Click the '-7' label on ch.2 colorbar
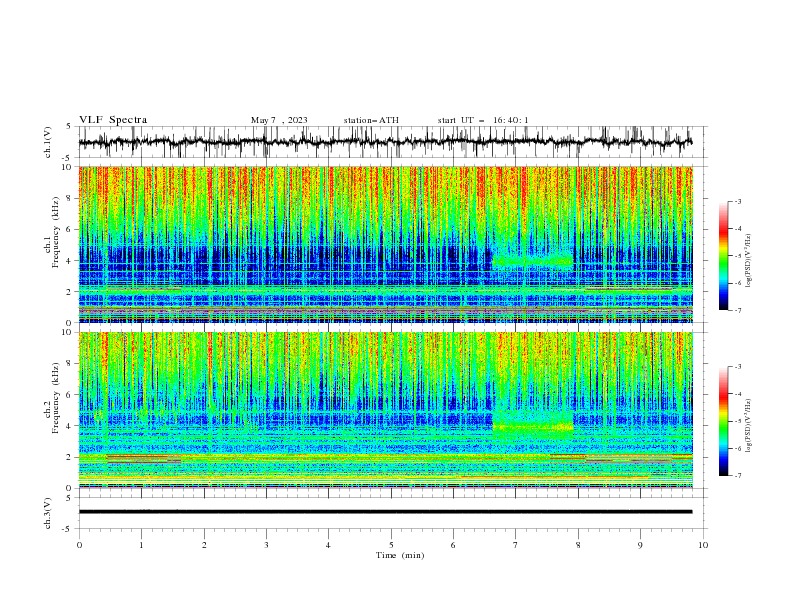Viewport: 792px width, 612px height. 737,476
